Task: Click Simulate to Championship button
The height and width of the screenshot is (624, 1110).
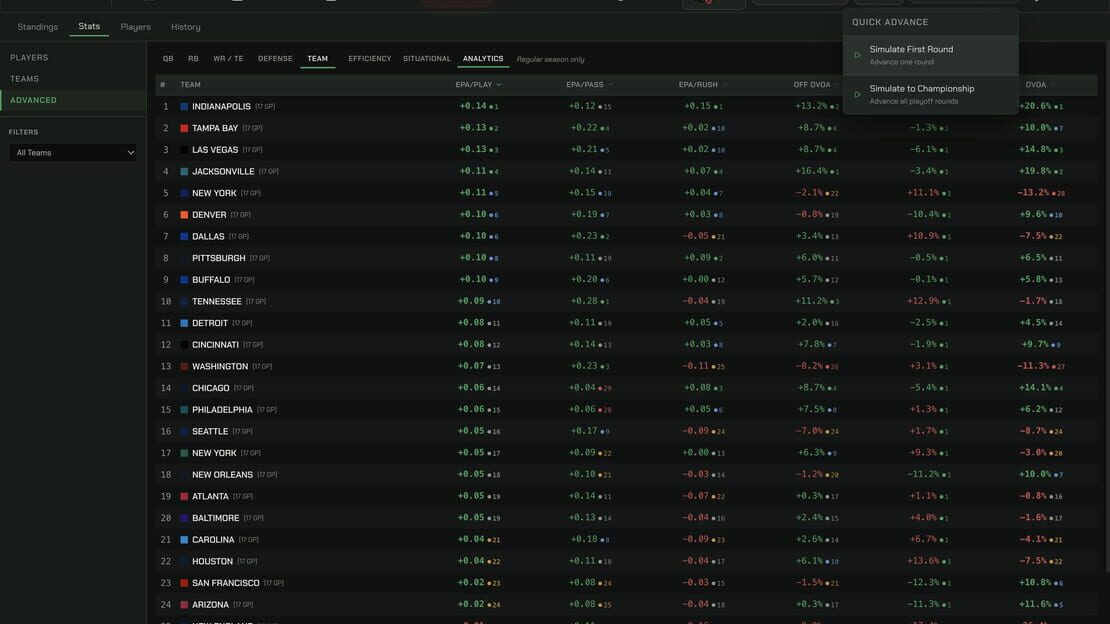Action: (x=930, y=94)
